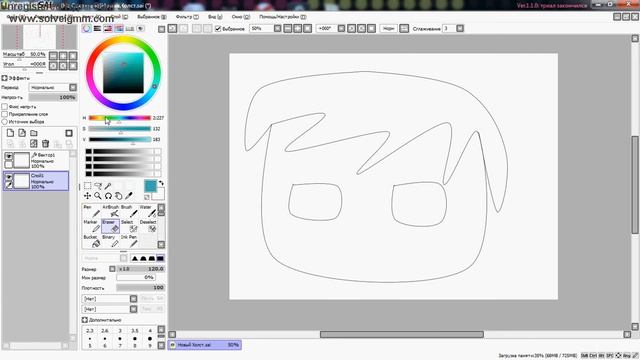Uncheck the Выбранное checkbox in toolbar
640x360 pixels.
pos(218,29)
